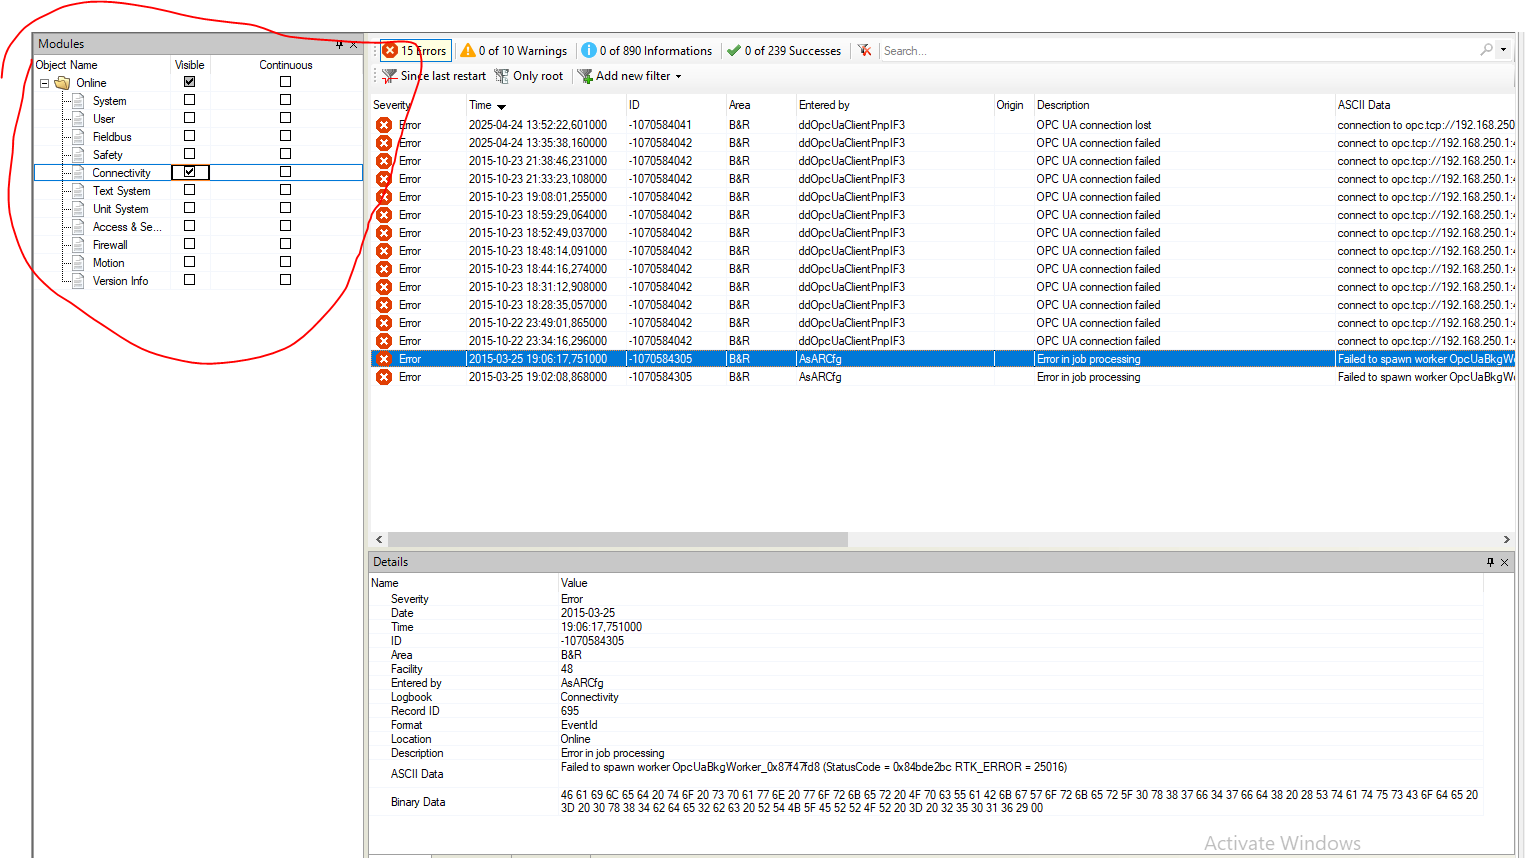Screen dimensions: 1525x858
Task: Toggle the 0 of 10 Warnings filter
Action: pyautogui.click(x=513, y=50)
